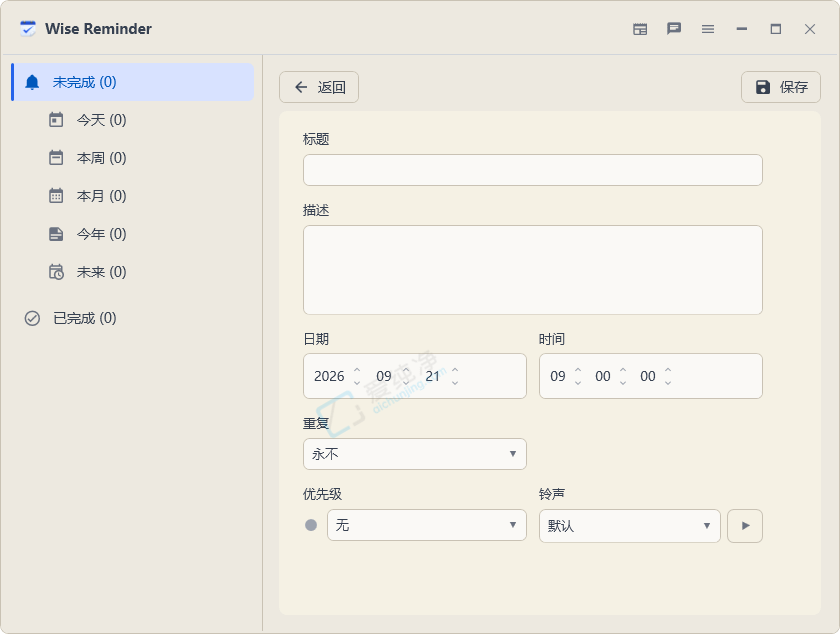The height and width of the screenshot is (634, 840).
Task: Open the calendar view icon in title bar
Action: [640, 29]
